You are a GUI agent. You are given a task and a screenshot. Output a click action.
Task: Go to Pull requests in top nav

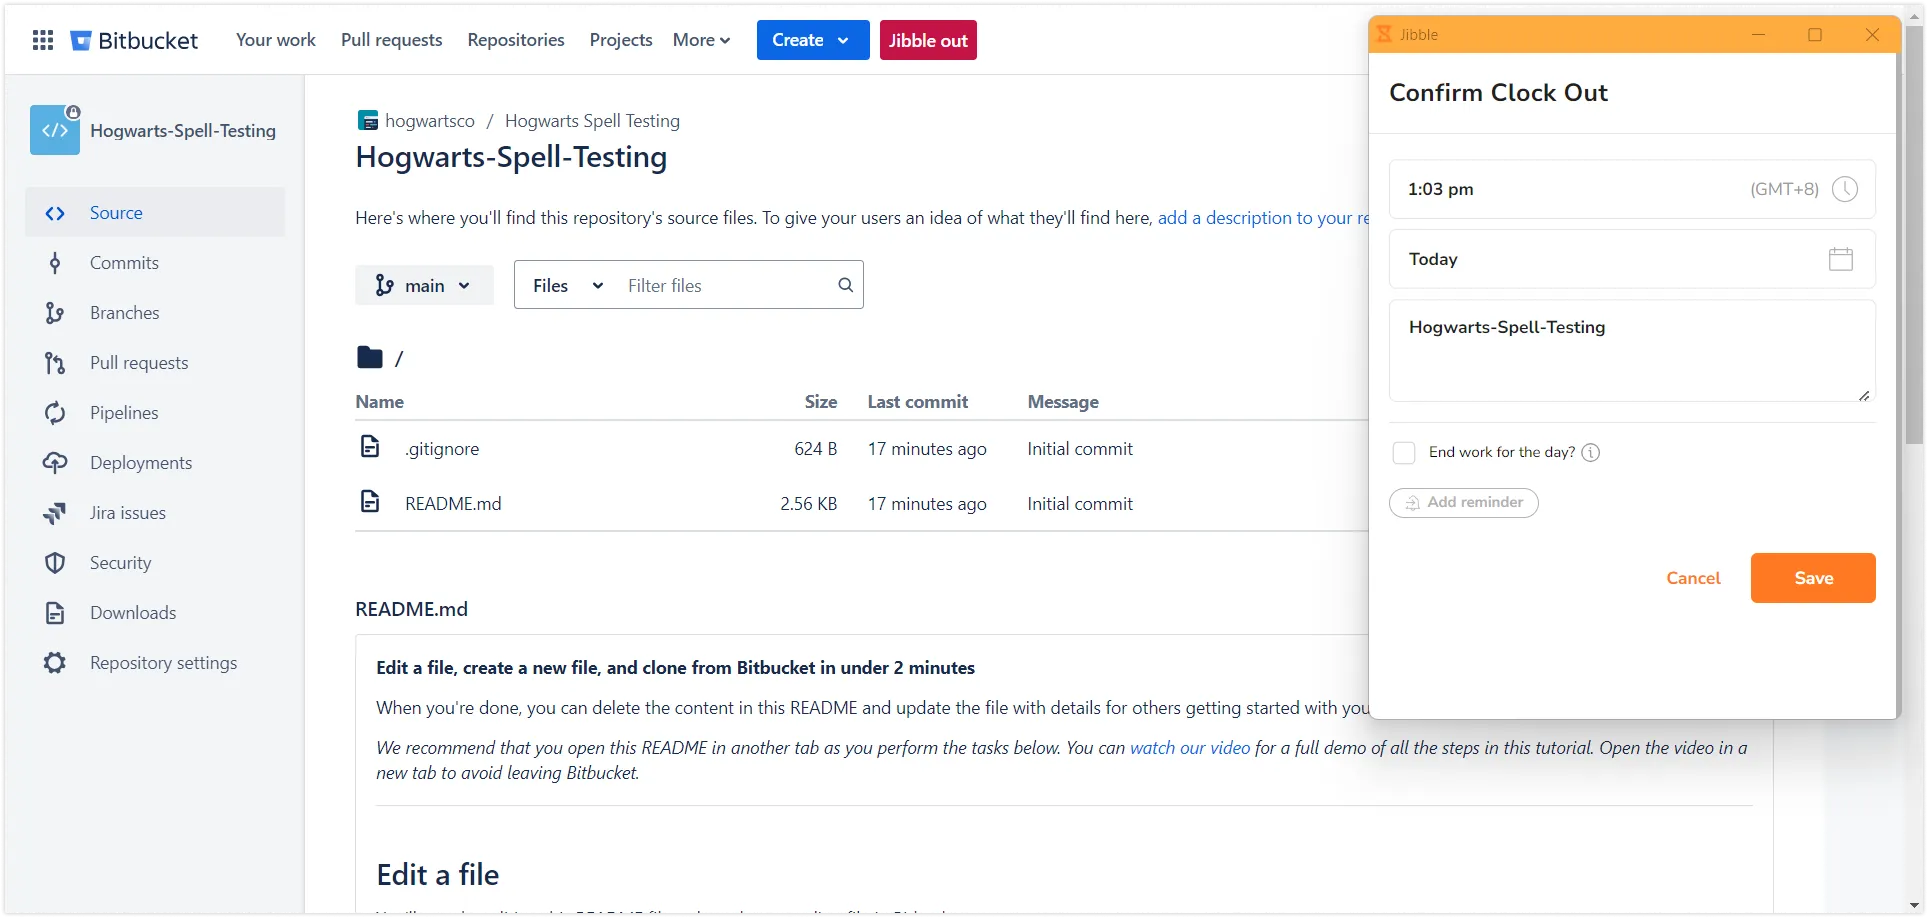tap(391, 40)
